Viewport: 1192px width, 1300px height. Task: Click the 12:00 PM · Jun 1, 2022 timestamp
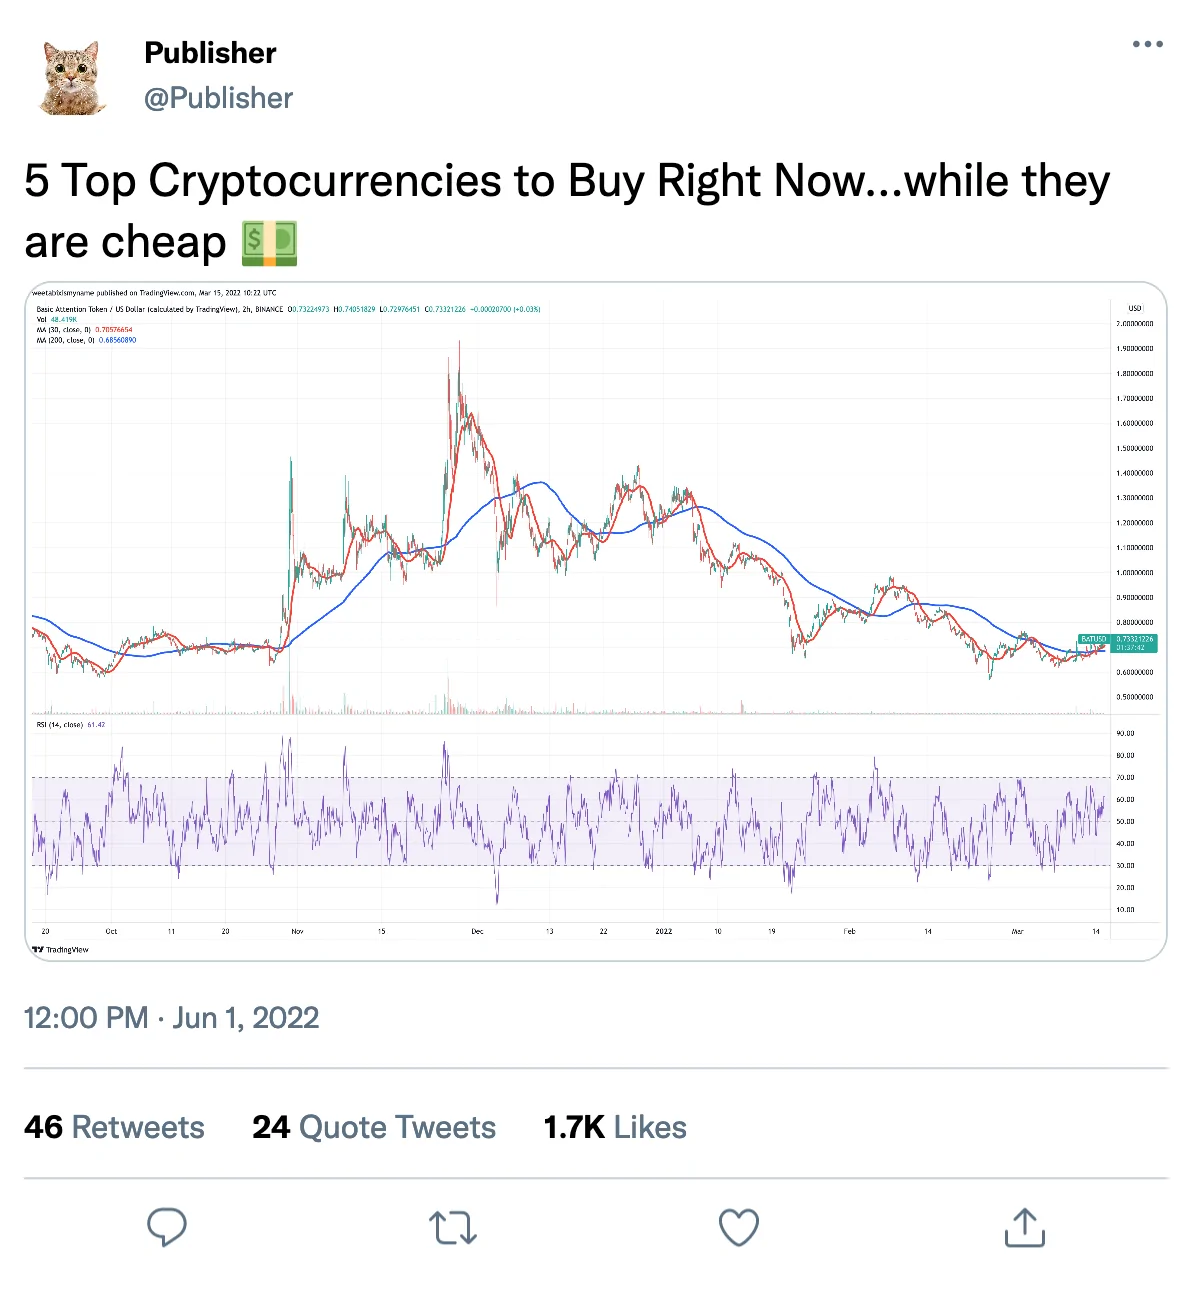171,1018
